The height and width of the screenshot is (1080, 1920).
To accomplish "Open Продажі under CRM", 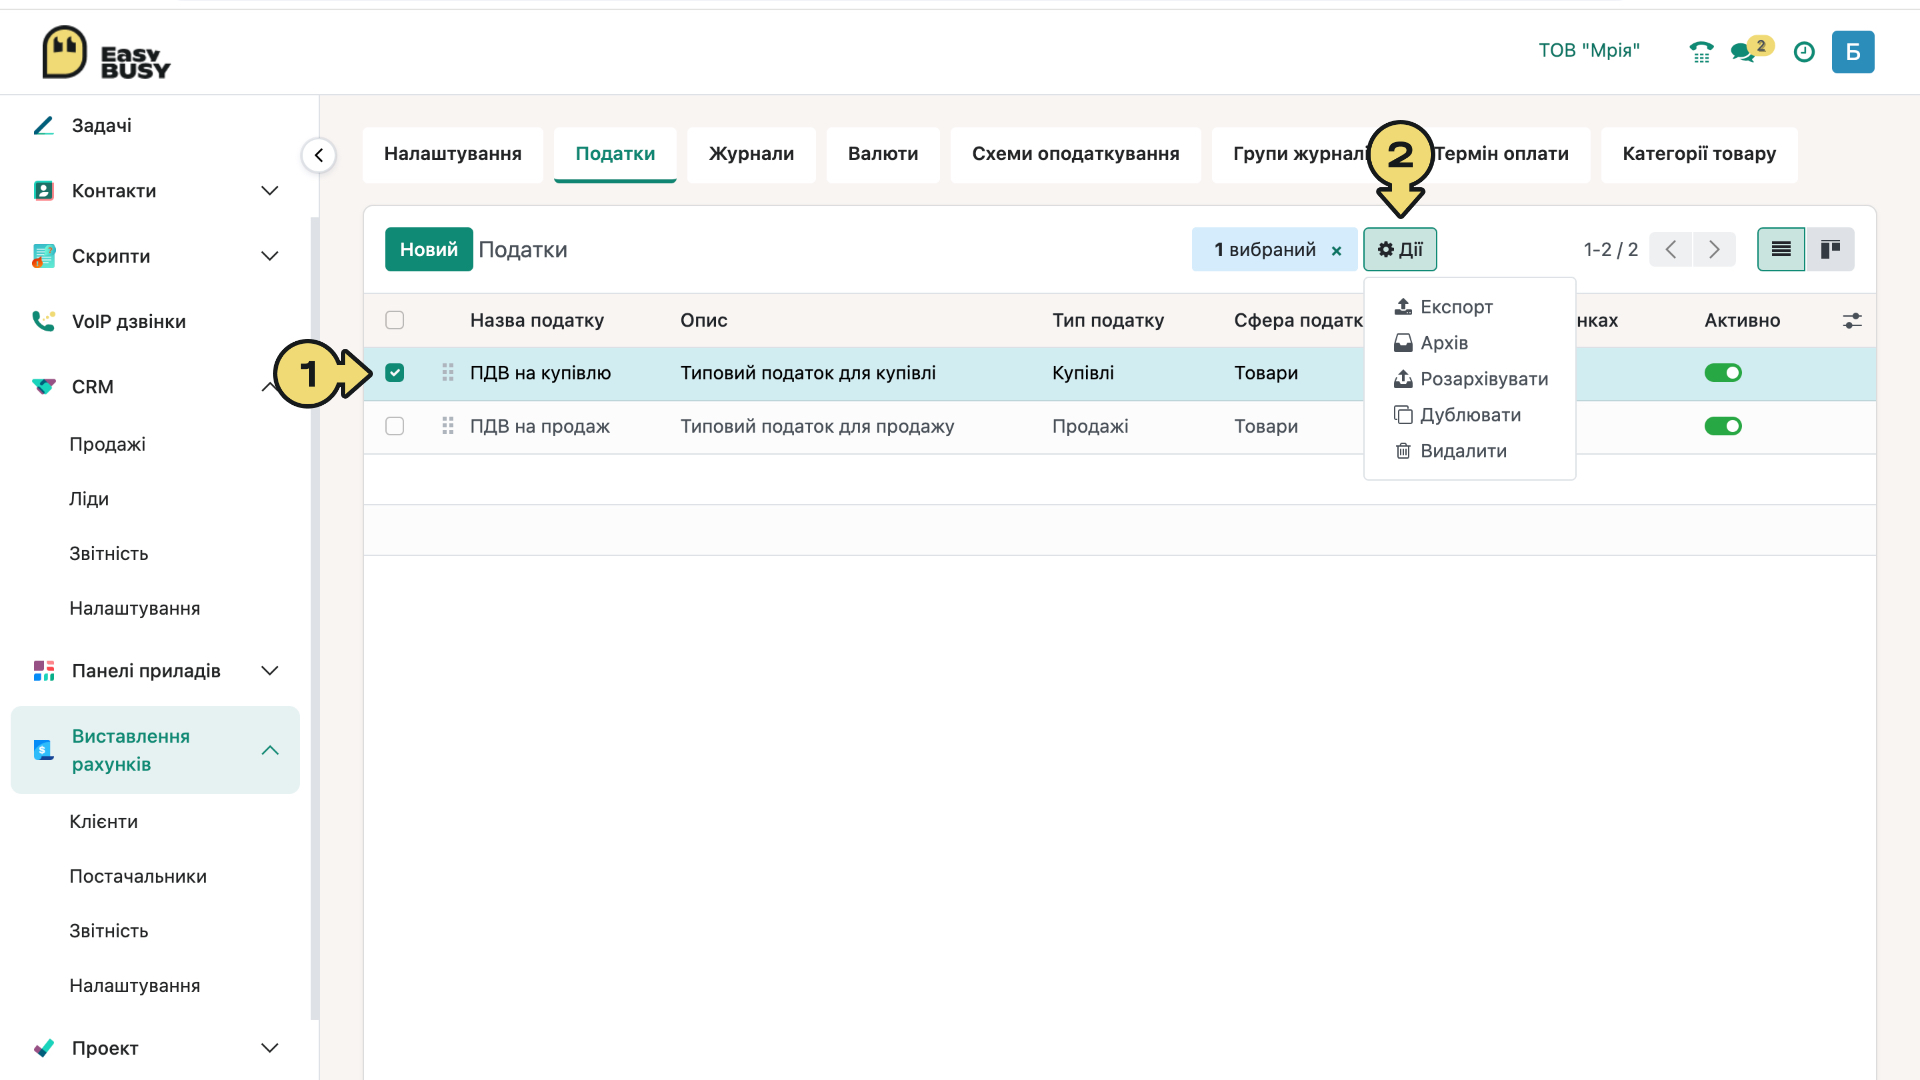I will pyautogui.click(x=107, y=444).
